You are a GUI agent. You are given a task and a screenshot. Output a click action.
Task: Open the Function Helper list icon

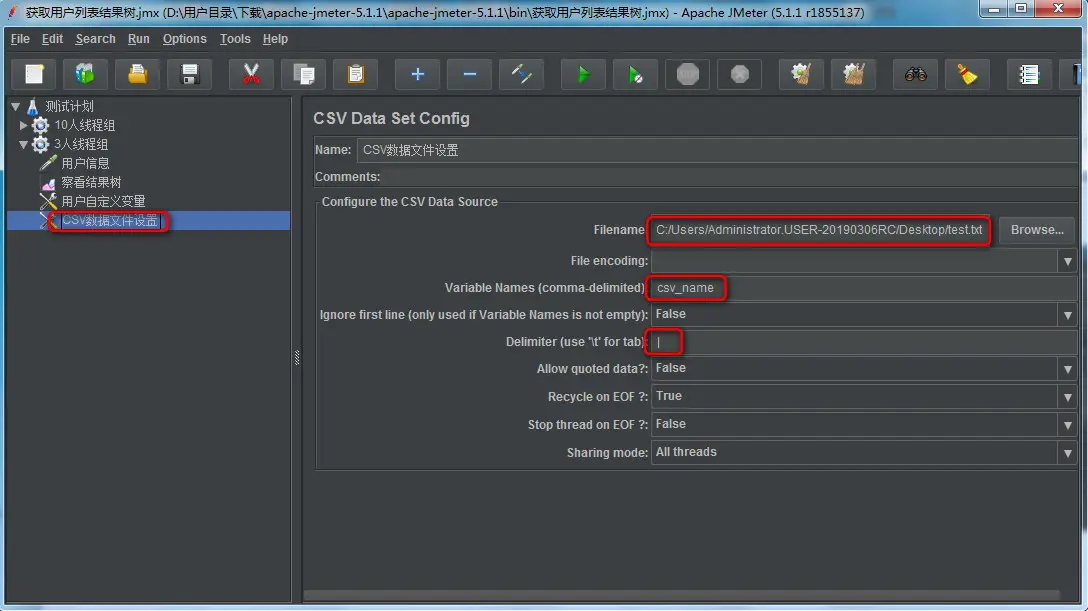tap(1029, 74)
